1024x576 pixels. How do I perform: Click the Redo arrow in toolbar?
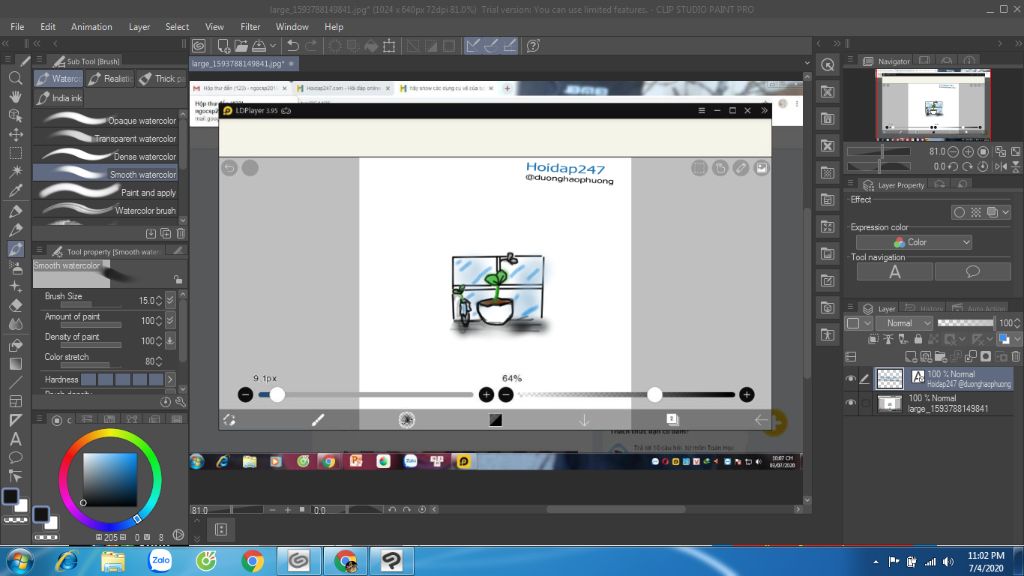pyautogui.click(x=312, y=46)
